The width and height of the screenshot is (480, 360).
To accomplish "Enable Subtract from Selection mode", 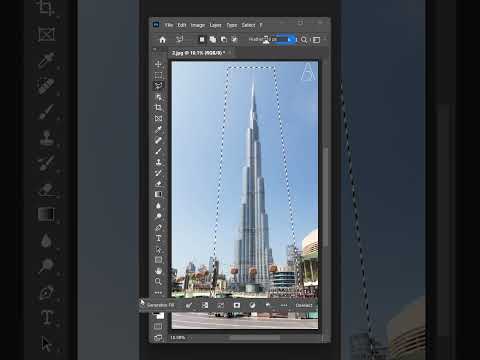I will [x=224, y=40].
